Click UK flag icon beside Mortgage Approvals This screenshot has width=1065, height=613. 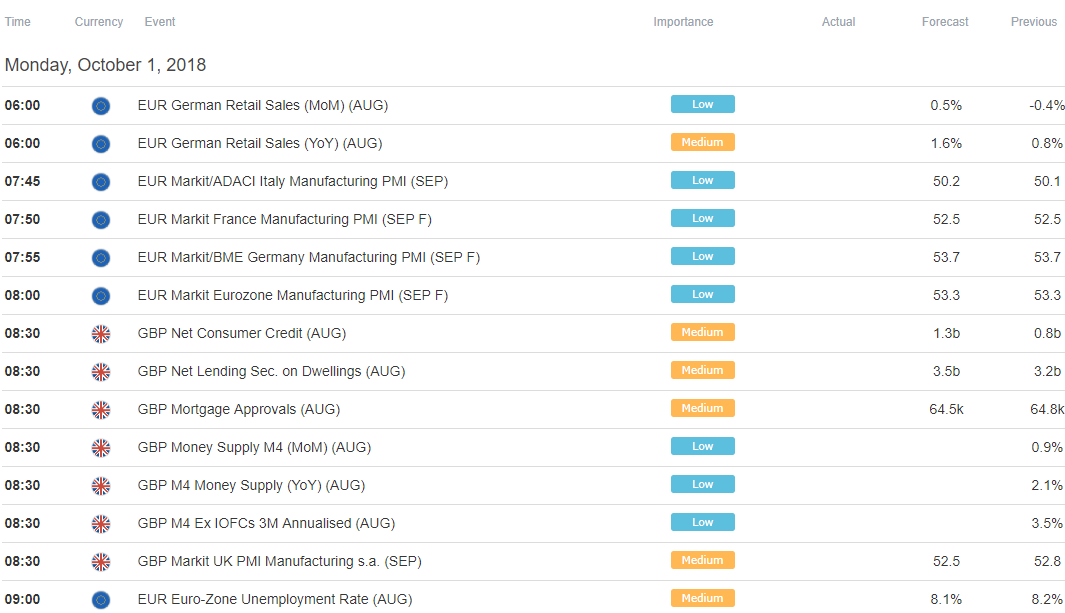(x=101, y=410)
